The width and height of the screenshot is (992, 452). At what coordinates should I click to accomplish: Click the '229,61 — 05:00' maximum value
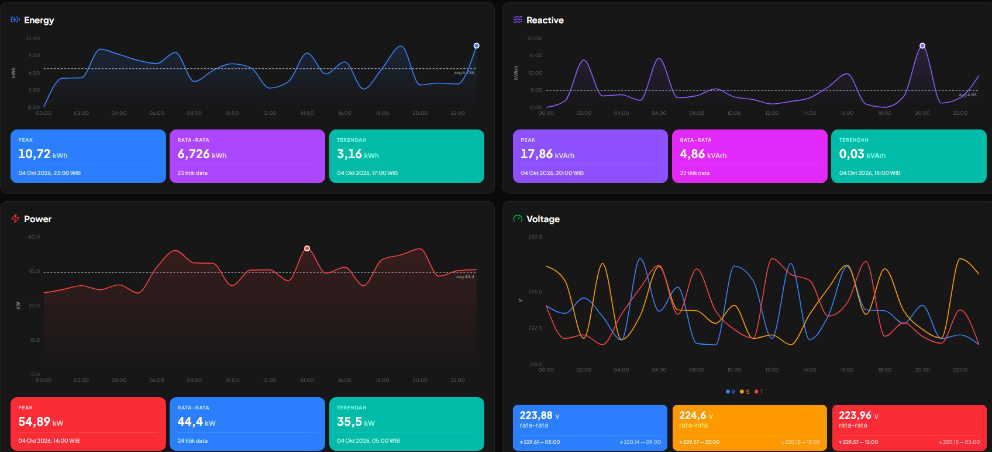[x=538, y=441]
